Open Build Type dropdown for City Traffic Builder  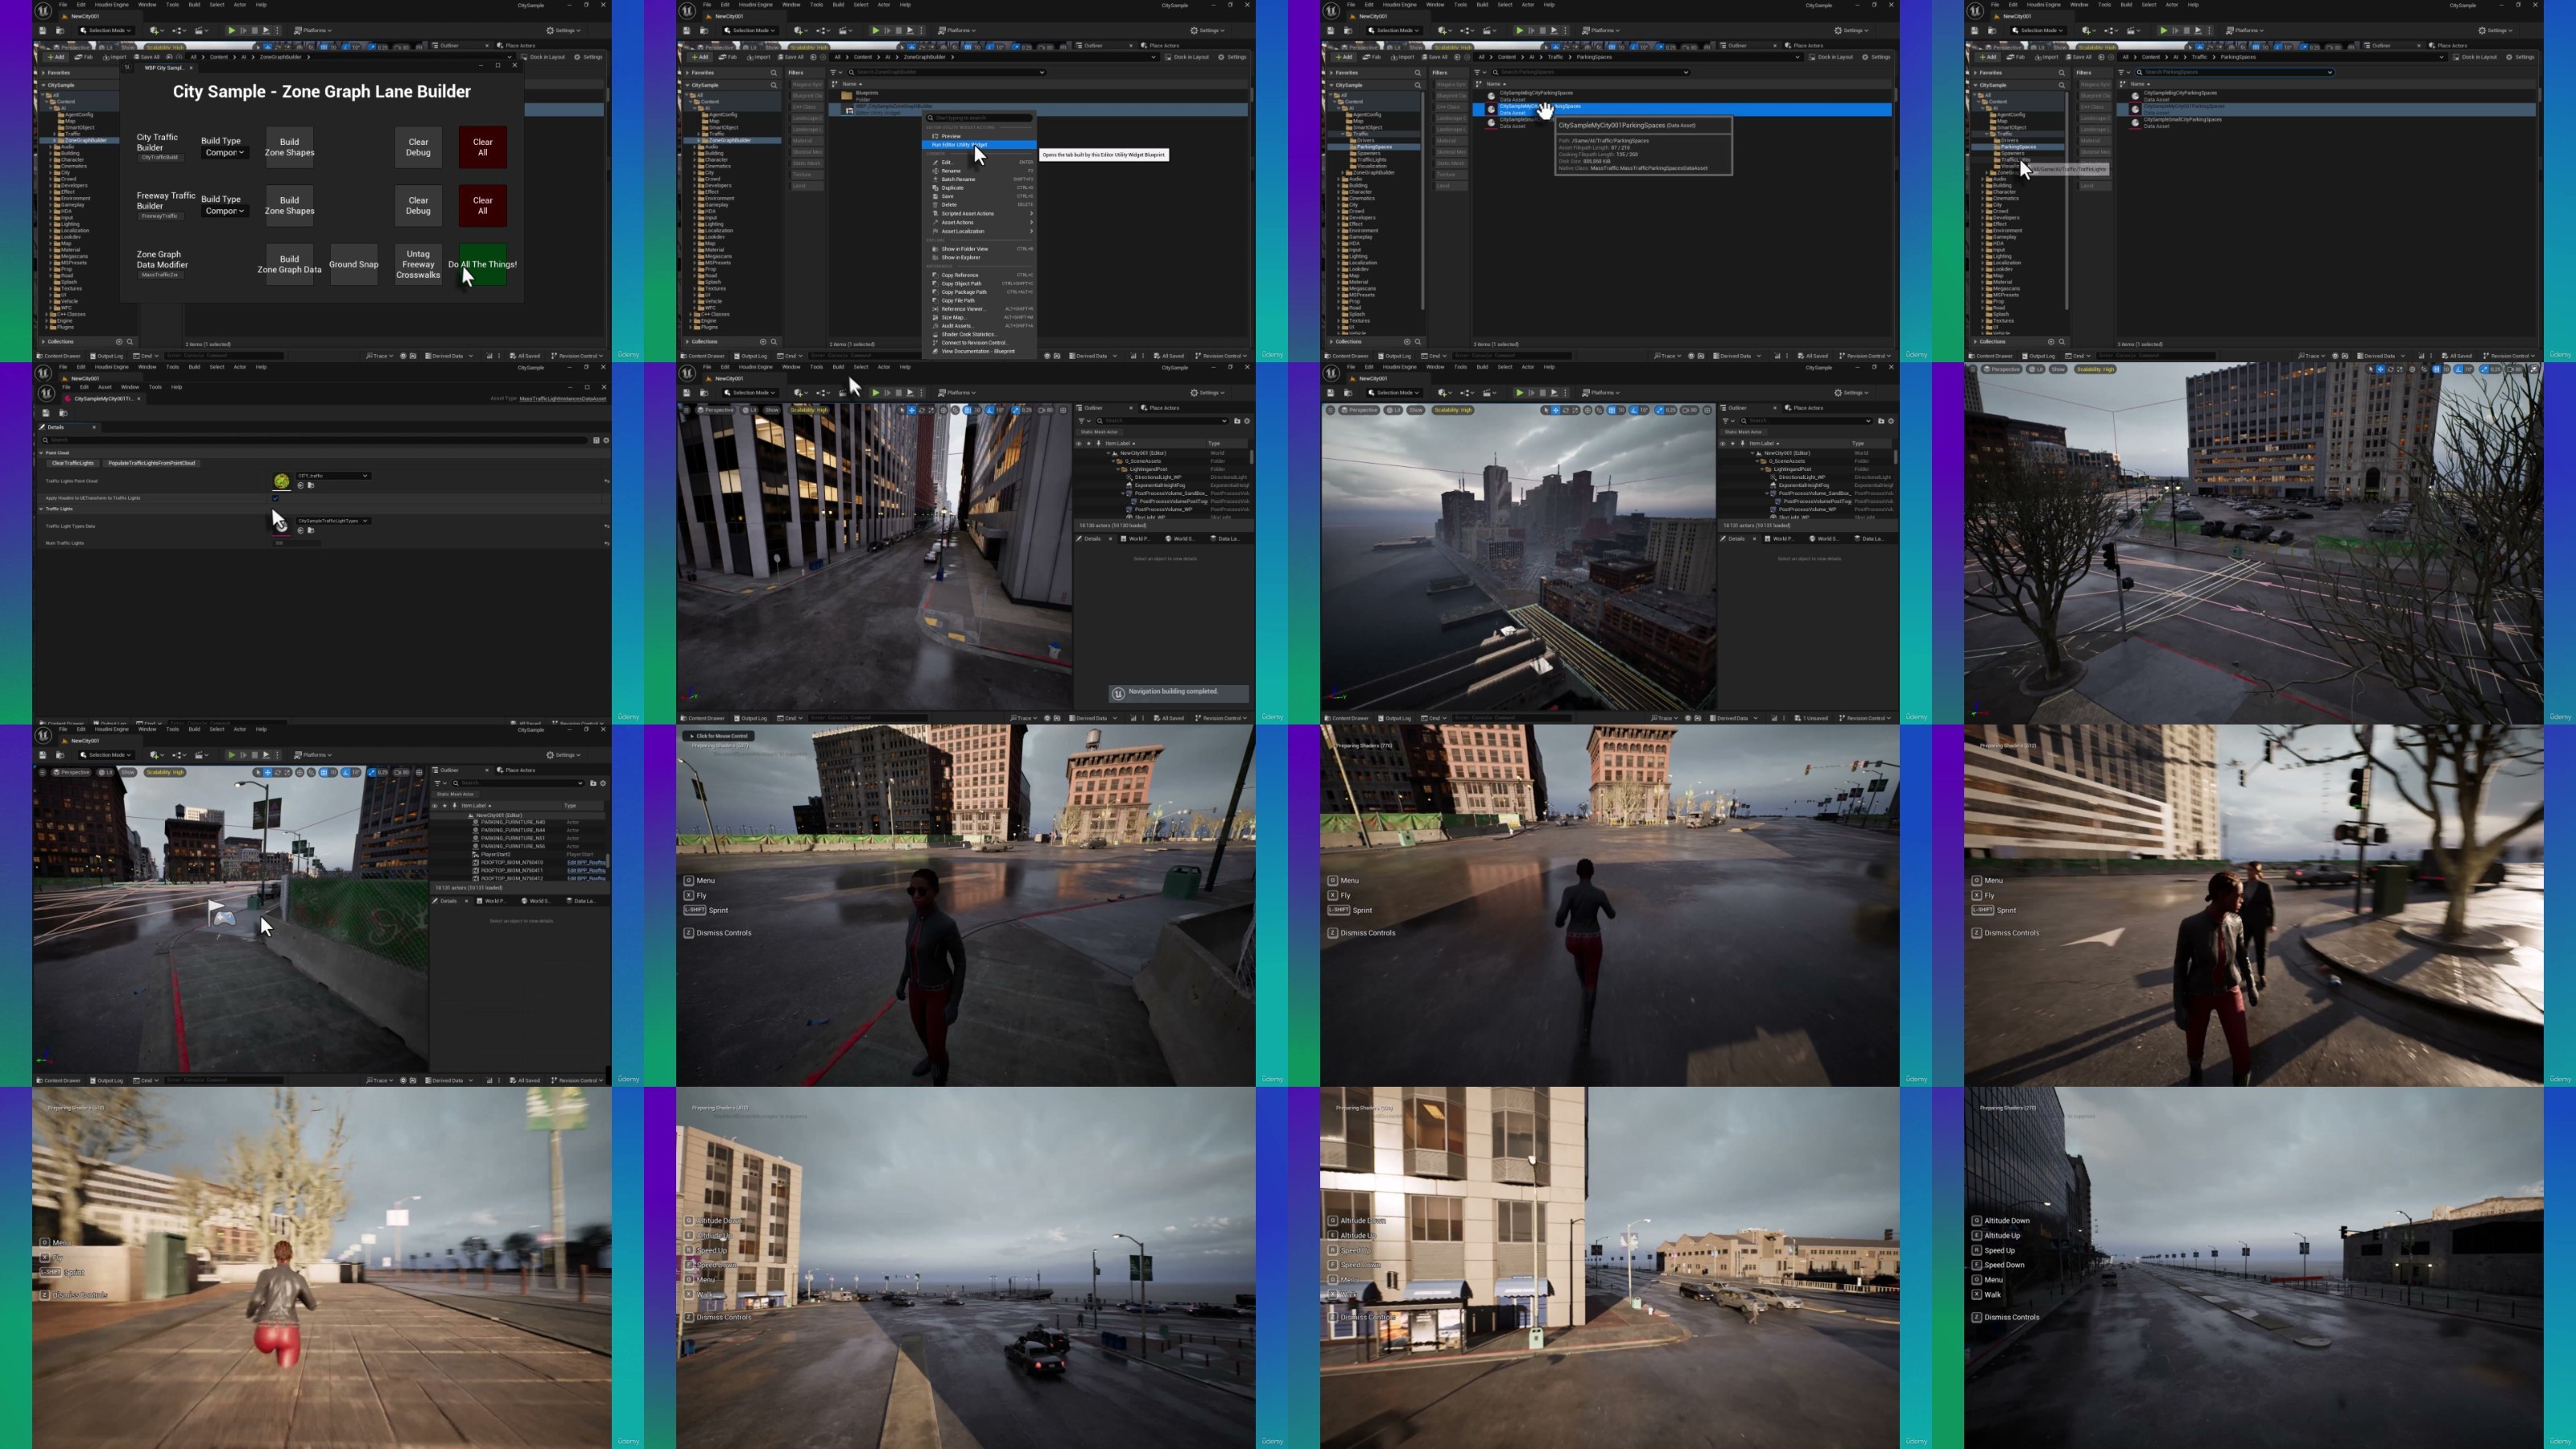coord(224,153)
